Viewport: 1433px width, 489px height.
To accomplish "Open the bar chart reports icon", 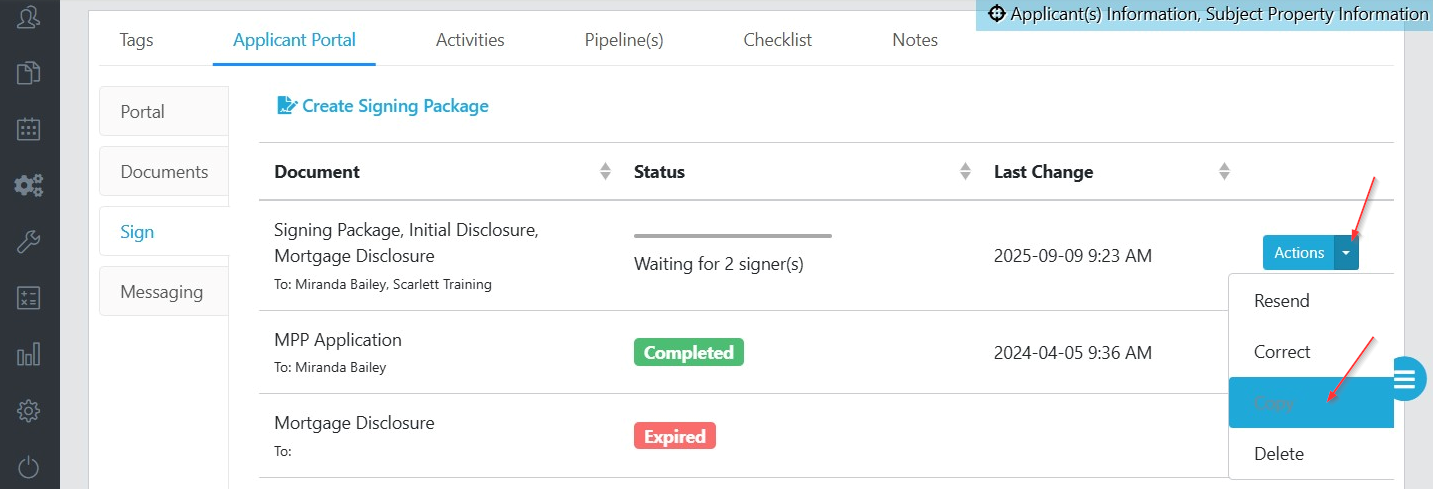I will [x=29, y=354].
